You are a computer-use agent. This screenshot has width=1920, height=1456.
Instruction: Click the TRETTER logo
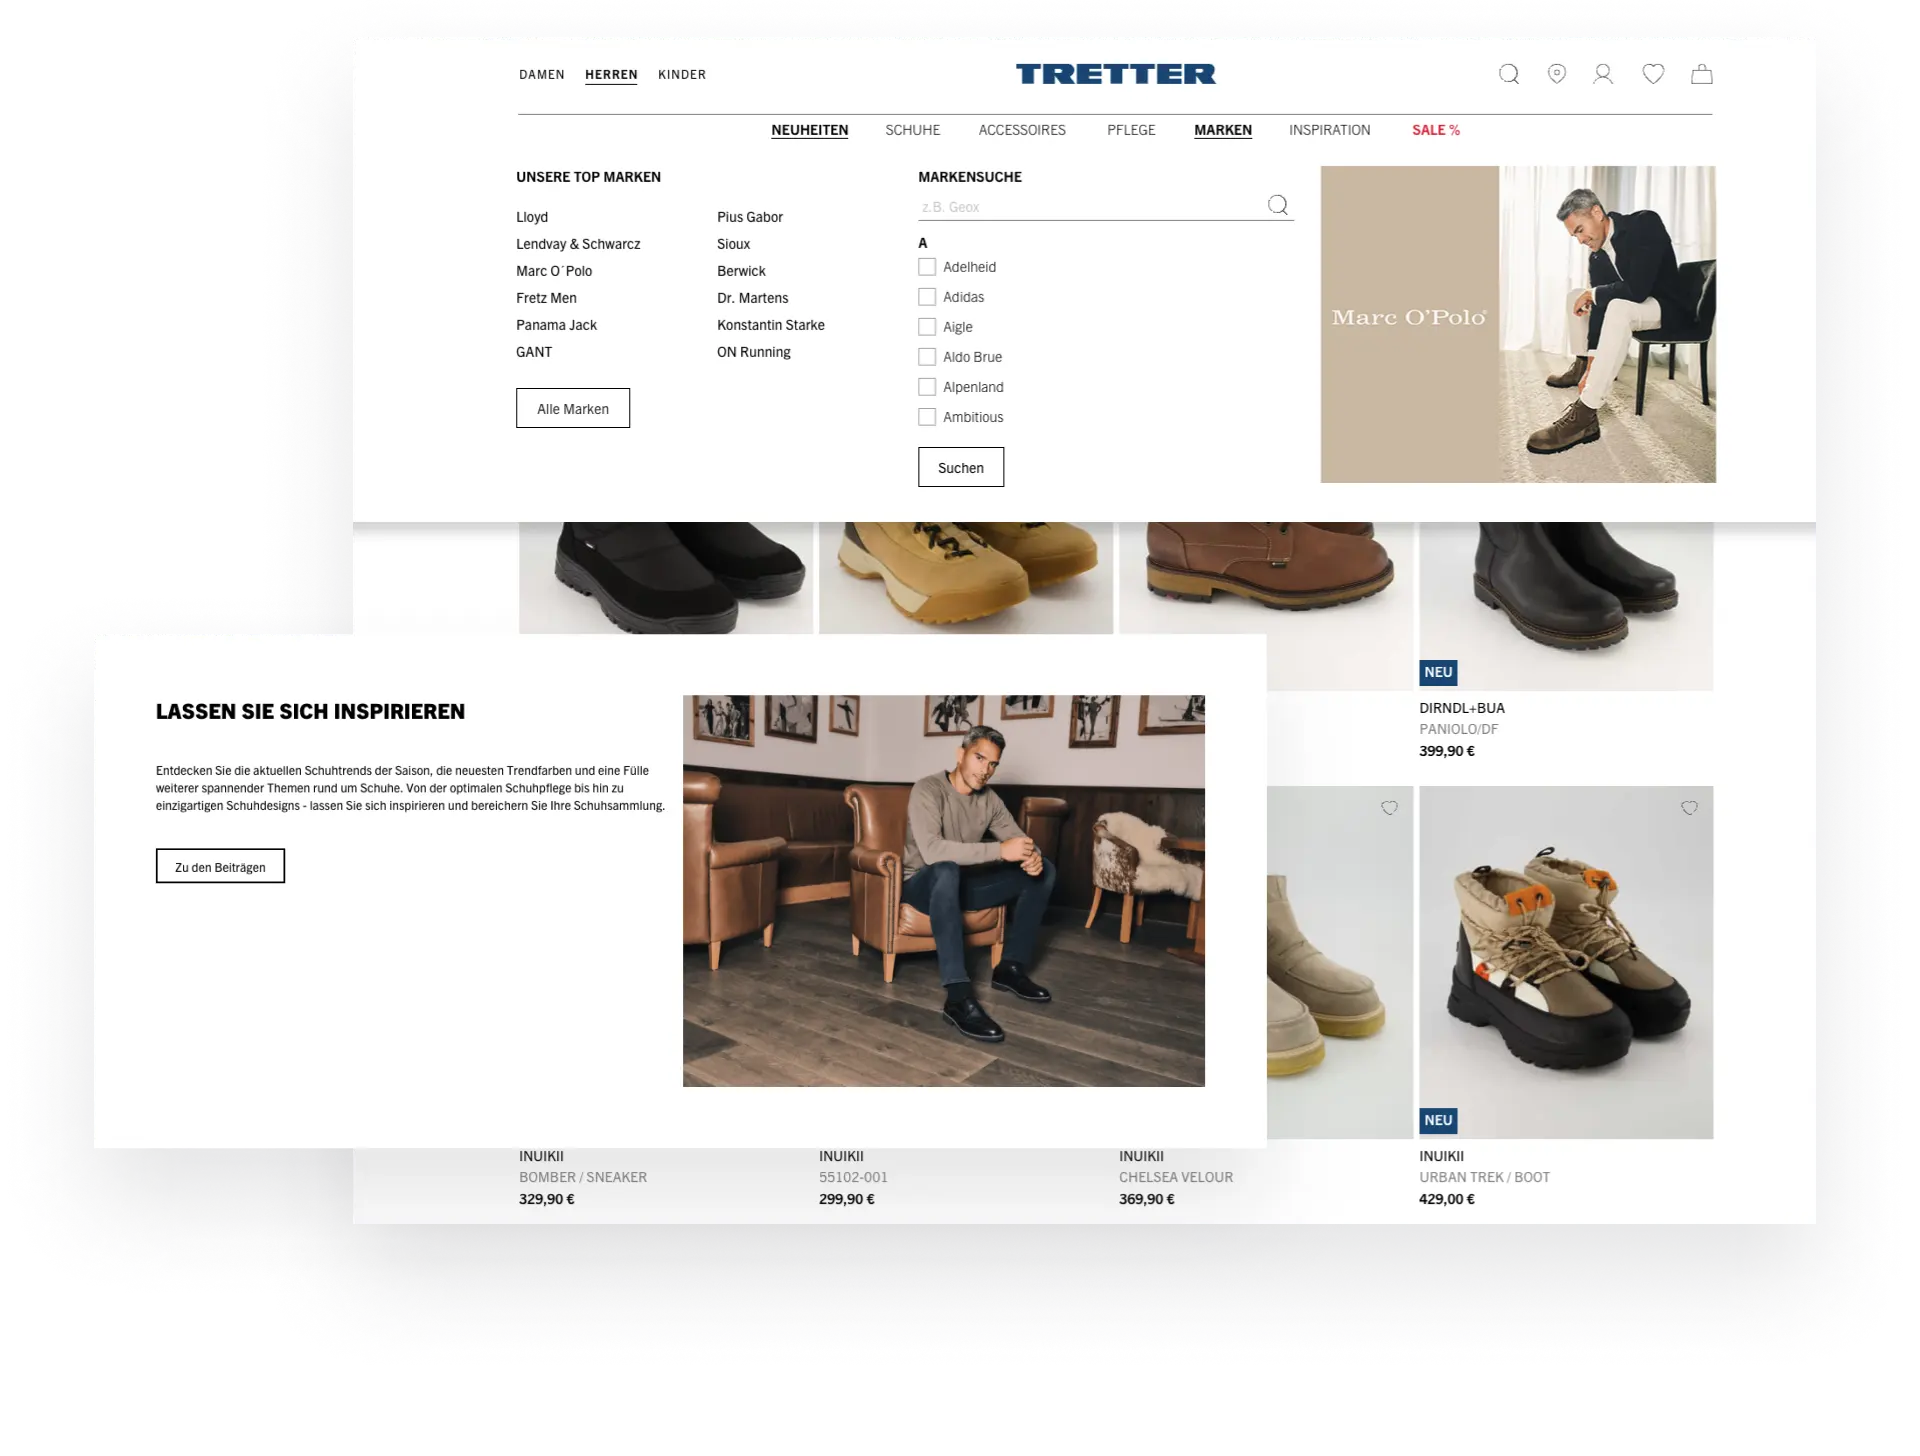[x=1116, y=74]
